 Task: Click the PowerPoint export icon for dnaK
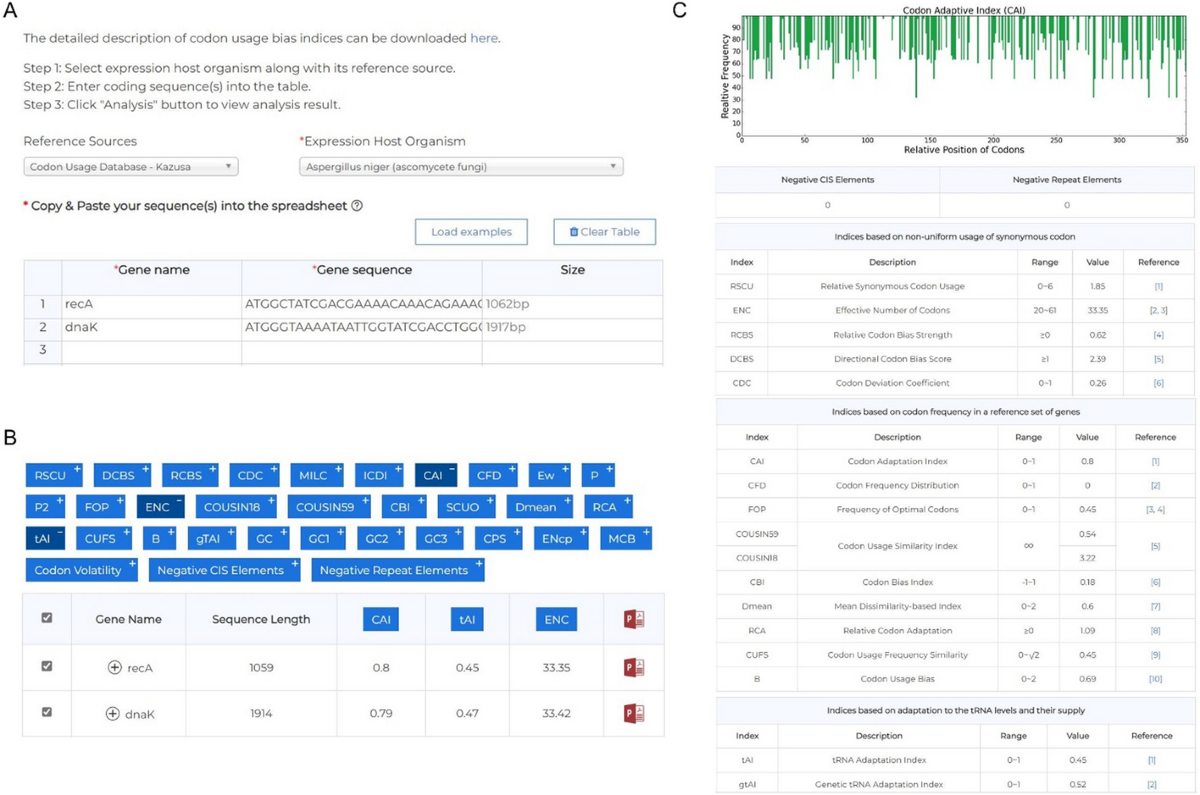[x=633, y=713]
